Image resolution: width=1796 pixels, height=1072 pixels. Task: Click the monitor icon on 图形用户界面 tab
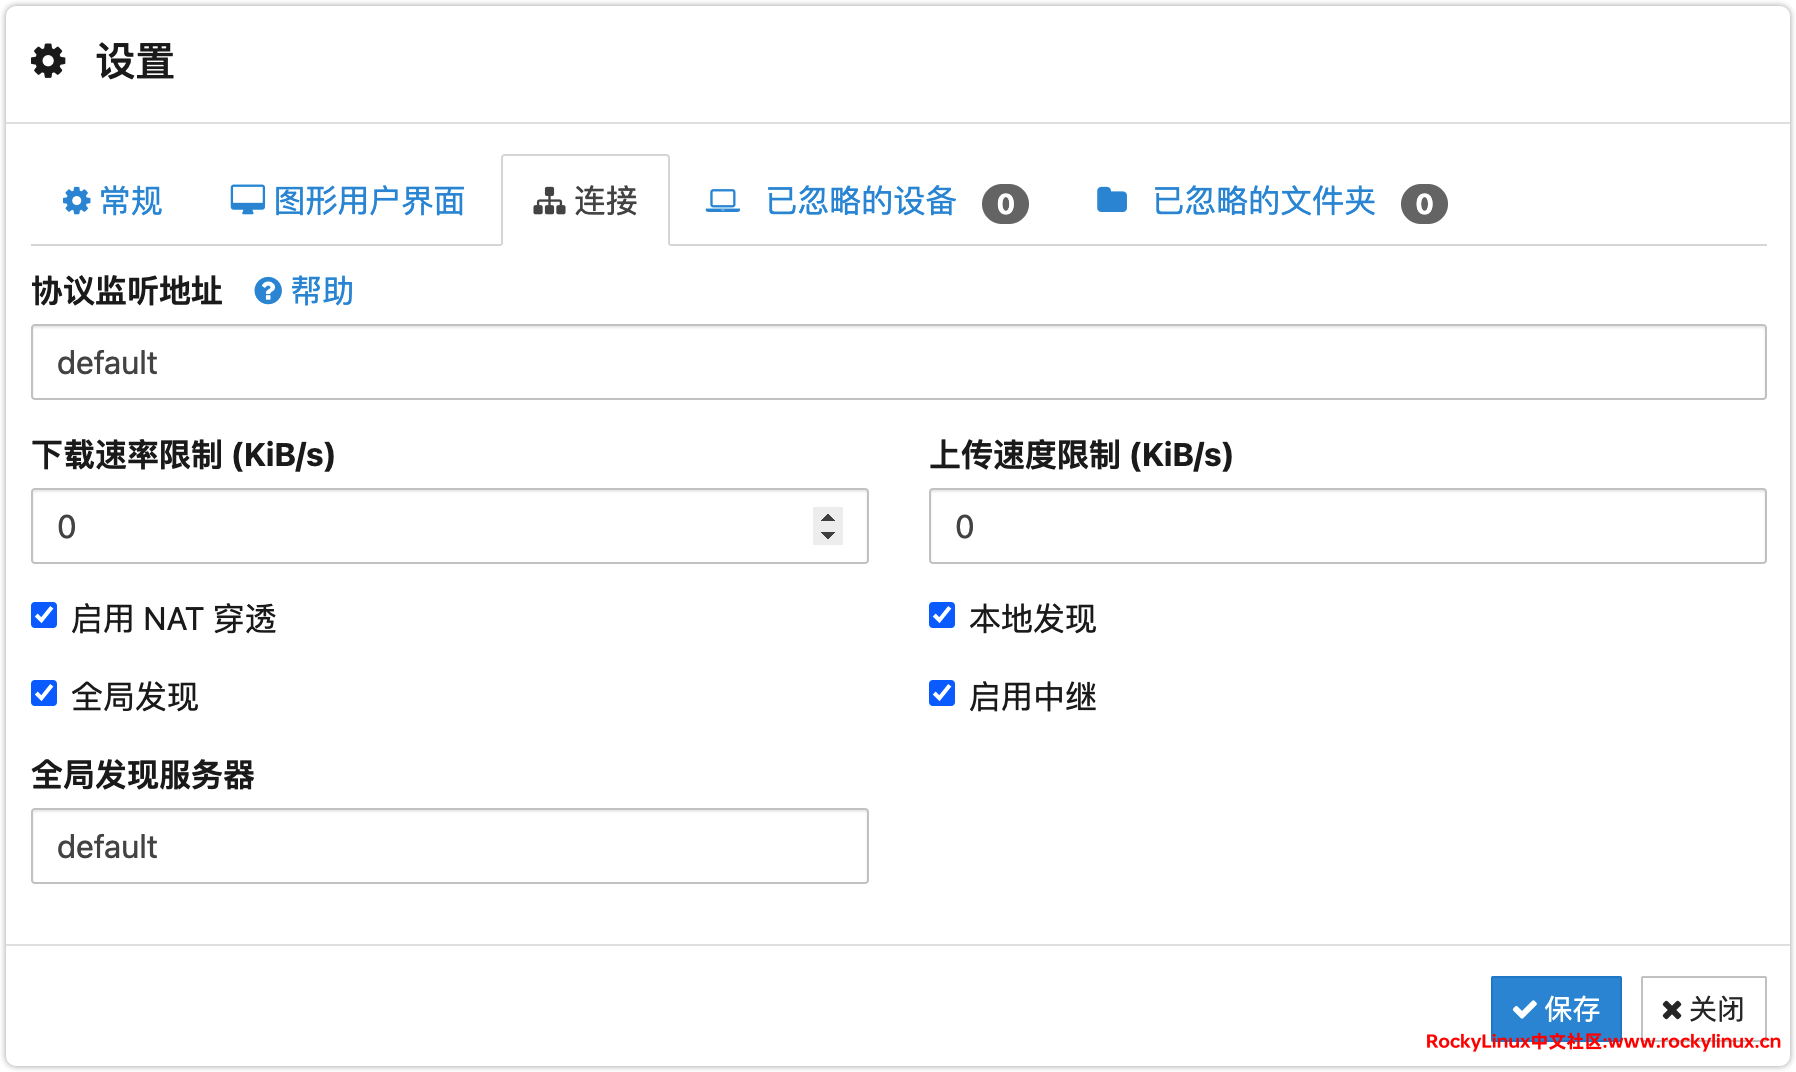[247, 200]
